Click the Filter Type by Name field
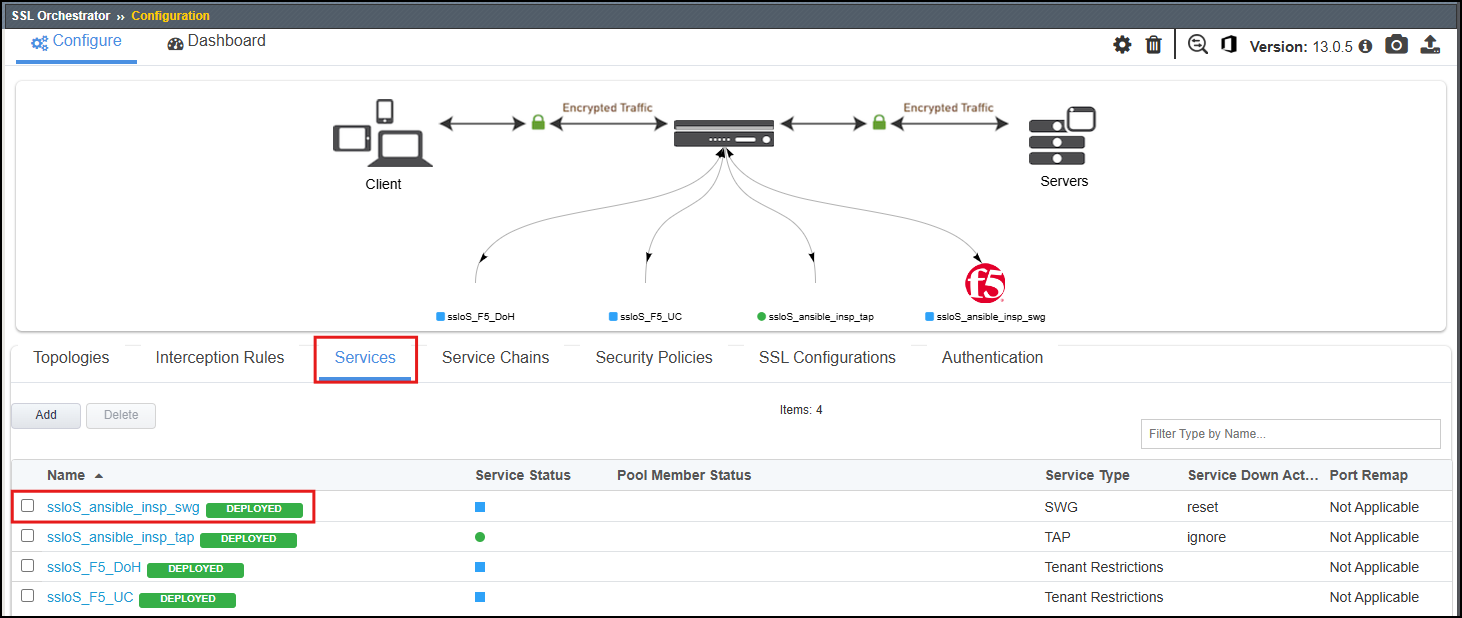1462x618 pixels. 1290,434
